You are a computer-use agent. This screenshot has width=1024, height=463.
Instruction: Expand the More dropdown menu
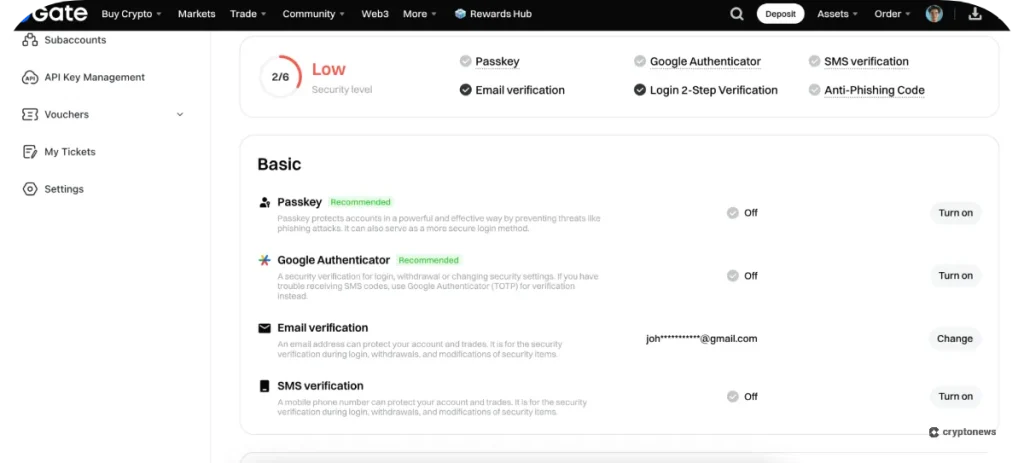pyautogui.click(x=420, y=14)
